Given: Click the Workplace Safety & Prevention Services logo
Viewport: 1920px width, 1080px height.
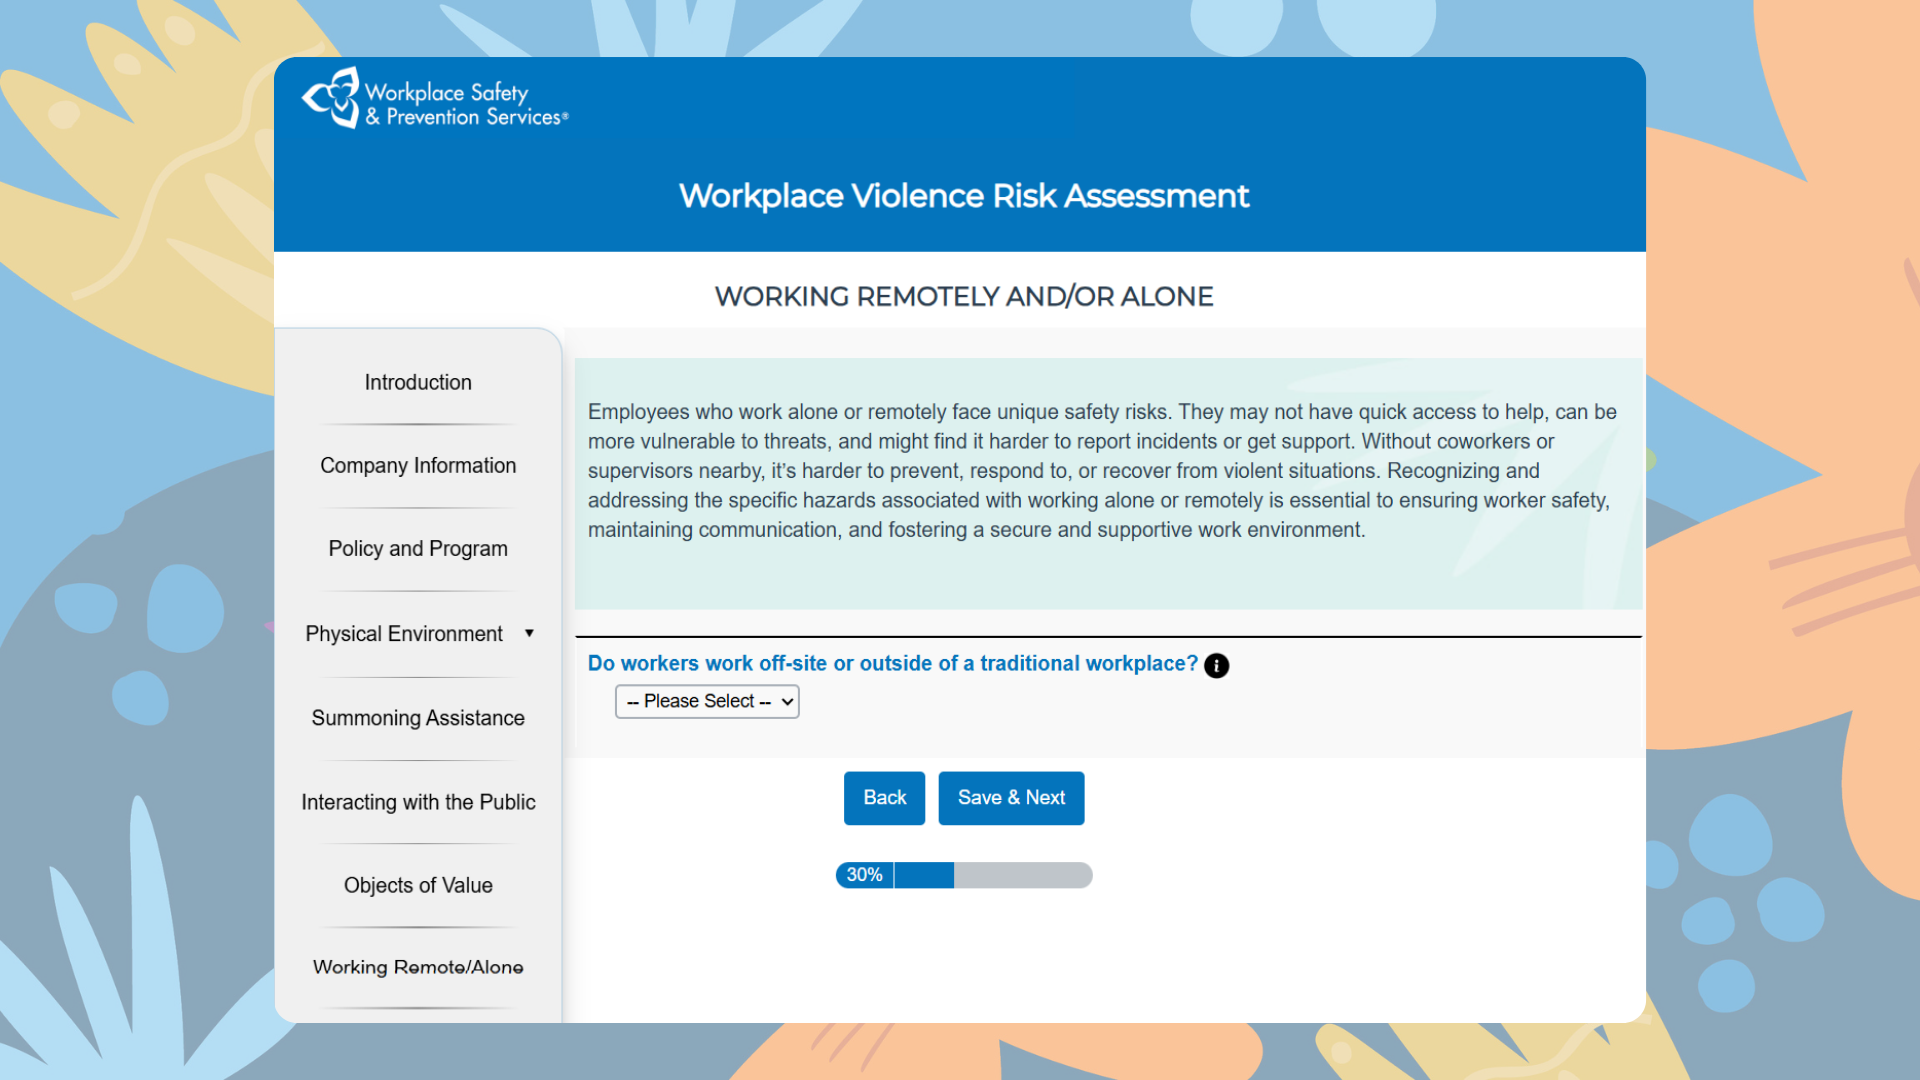Looking at the screenshot, I should (x=434, y=98).
